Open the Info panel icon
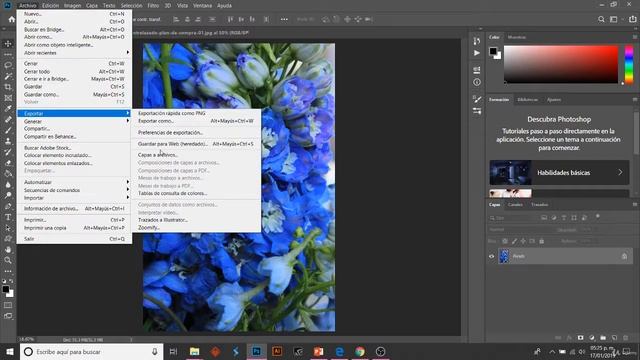 coord(477,82)
